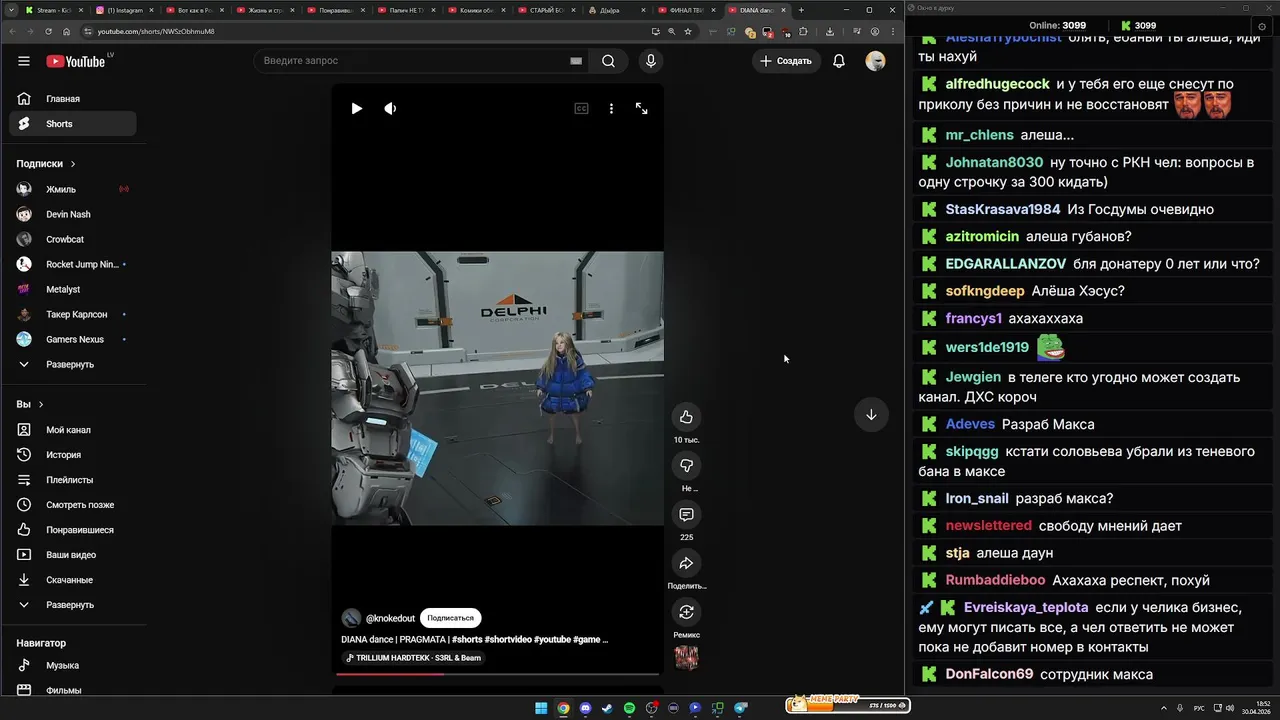
Task: Open the Windows Start menu
Action: [x=541, y=708]
